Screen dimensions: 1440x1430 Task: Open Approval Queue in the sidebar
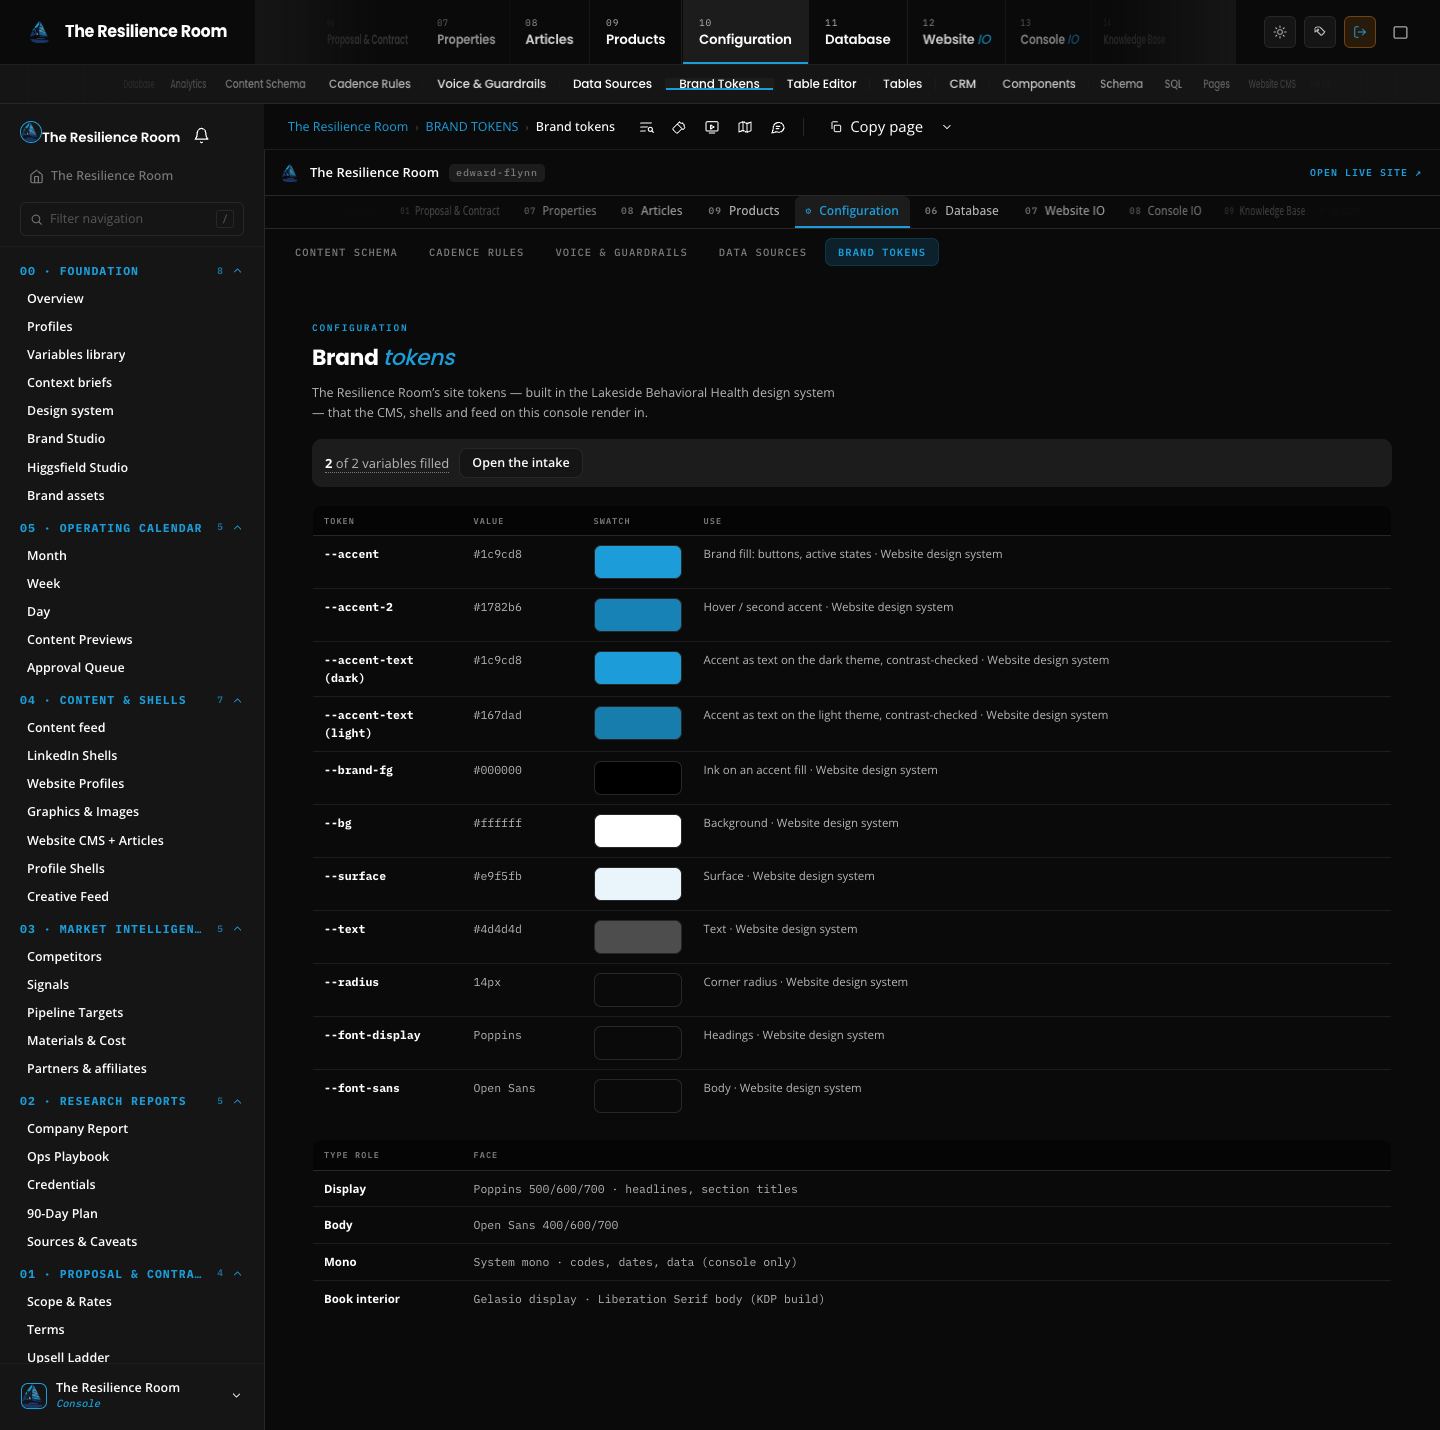(x=76, y=668)
